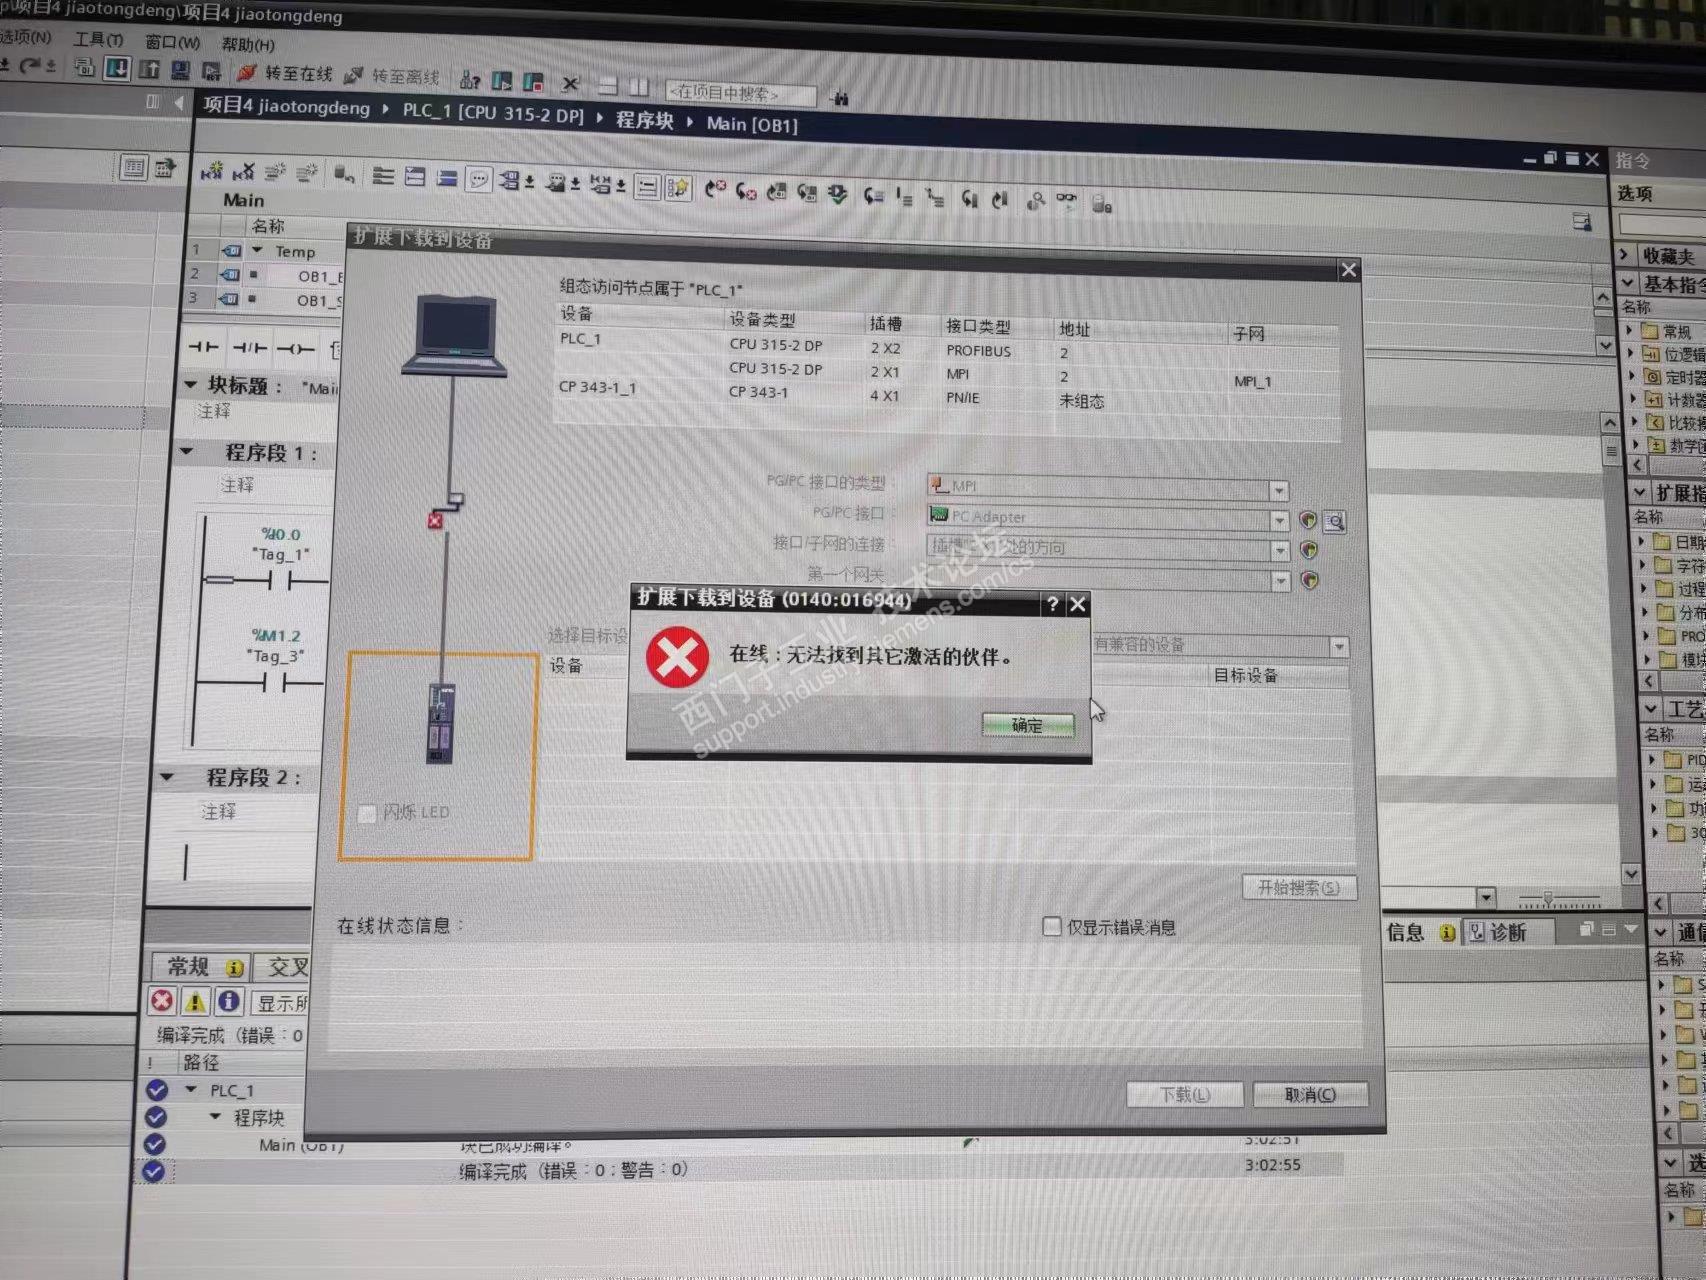
Task: Collapse the 程序块 node in compile results
Action: tap(214, 1117)
